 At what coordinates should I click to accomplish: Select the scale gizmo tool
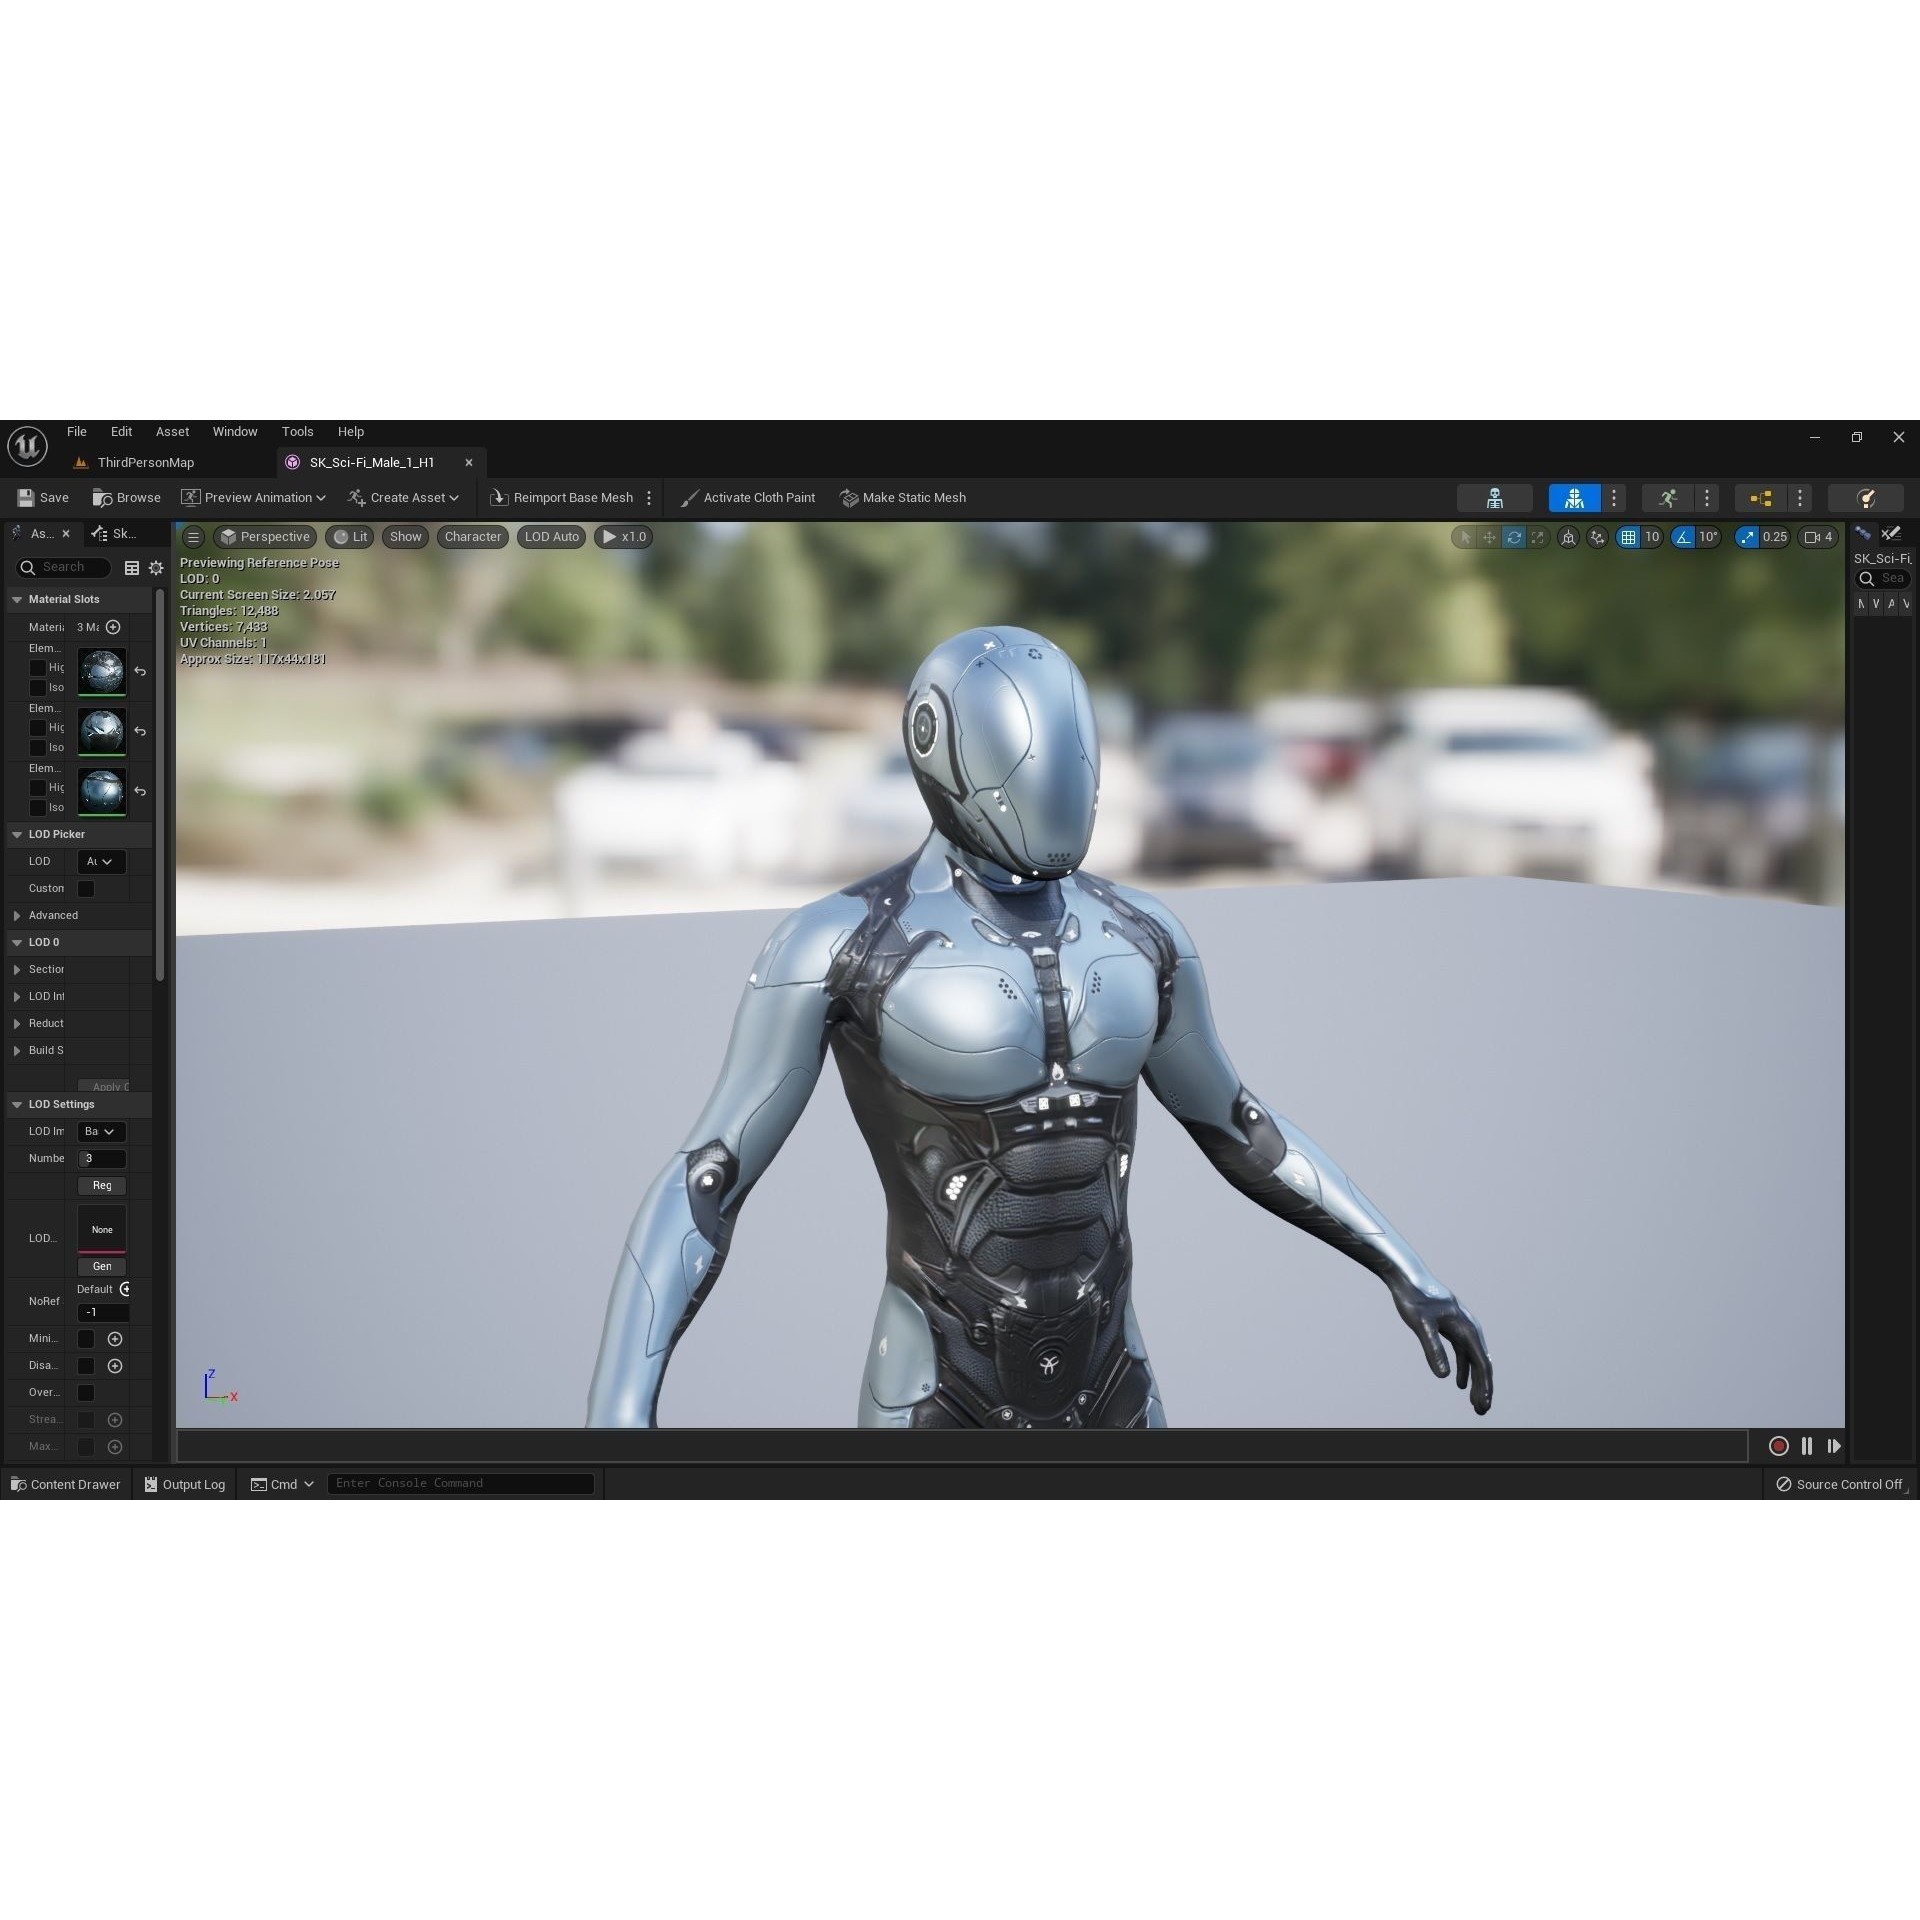point(1537,537)
